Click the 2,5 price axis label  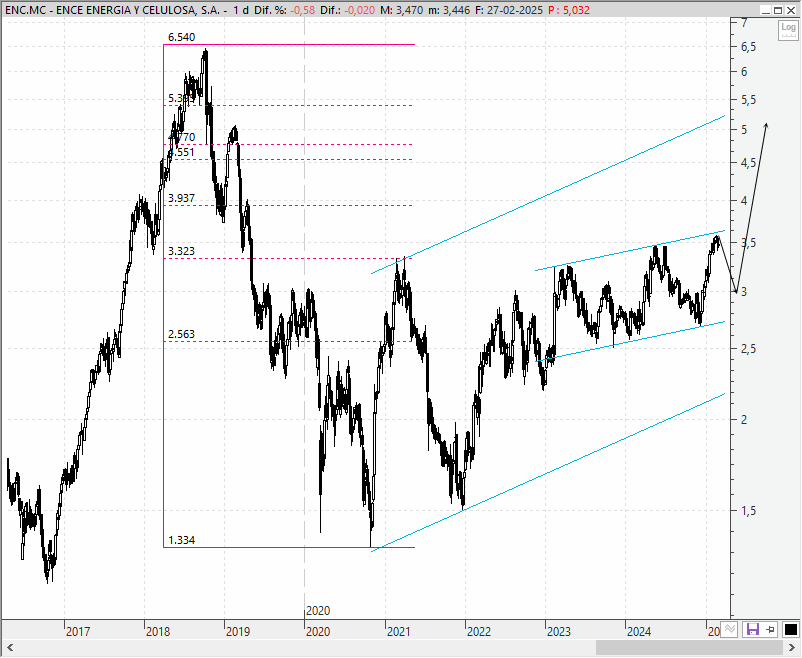[748, 349]
